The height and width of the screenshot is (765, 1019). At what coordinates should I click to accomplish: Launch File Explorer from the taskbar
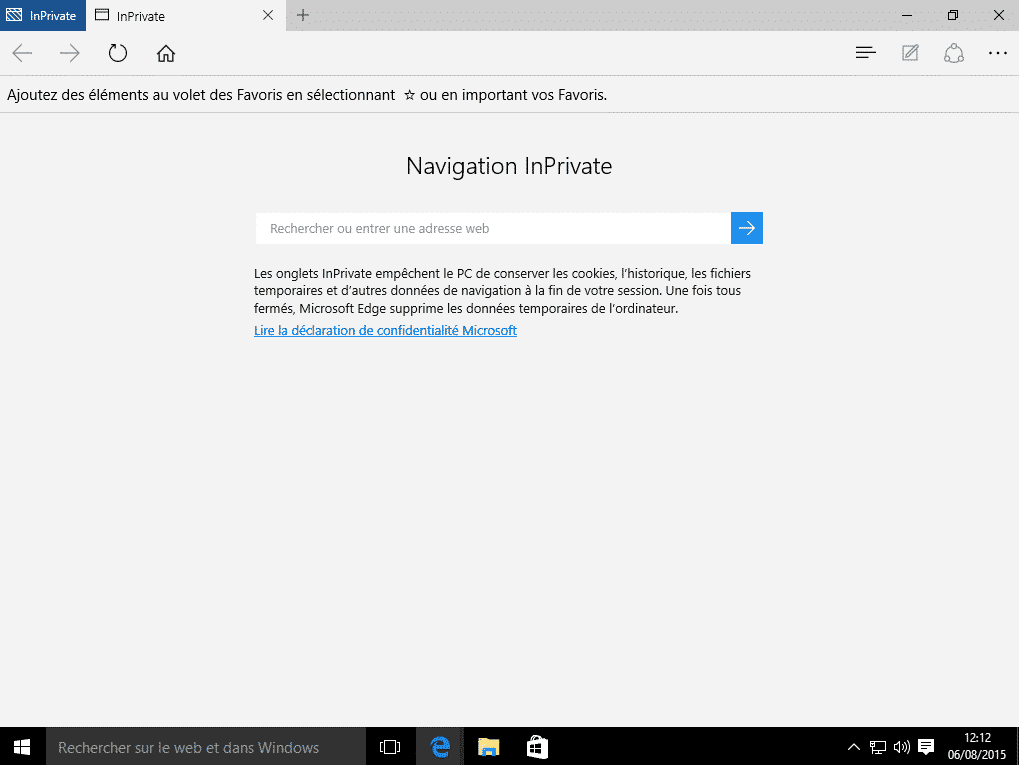(488, 746)
